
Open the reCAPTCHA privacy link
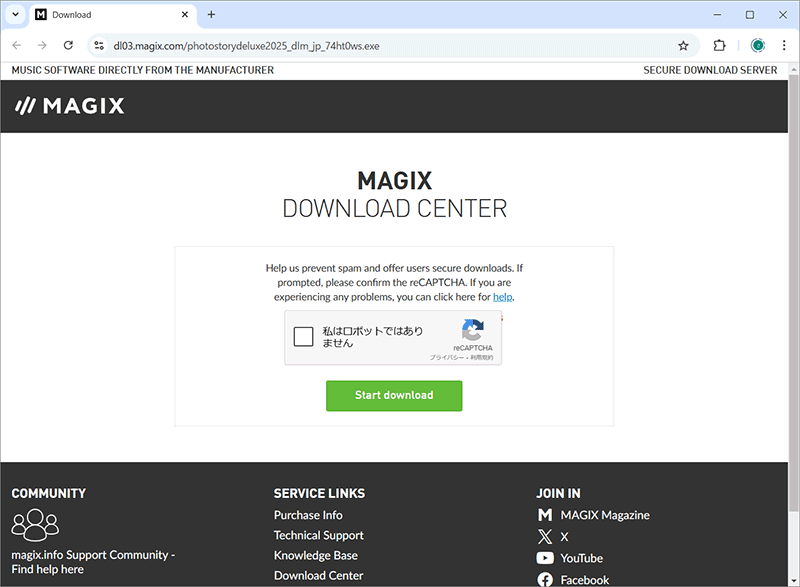point(446,358)
